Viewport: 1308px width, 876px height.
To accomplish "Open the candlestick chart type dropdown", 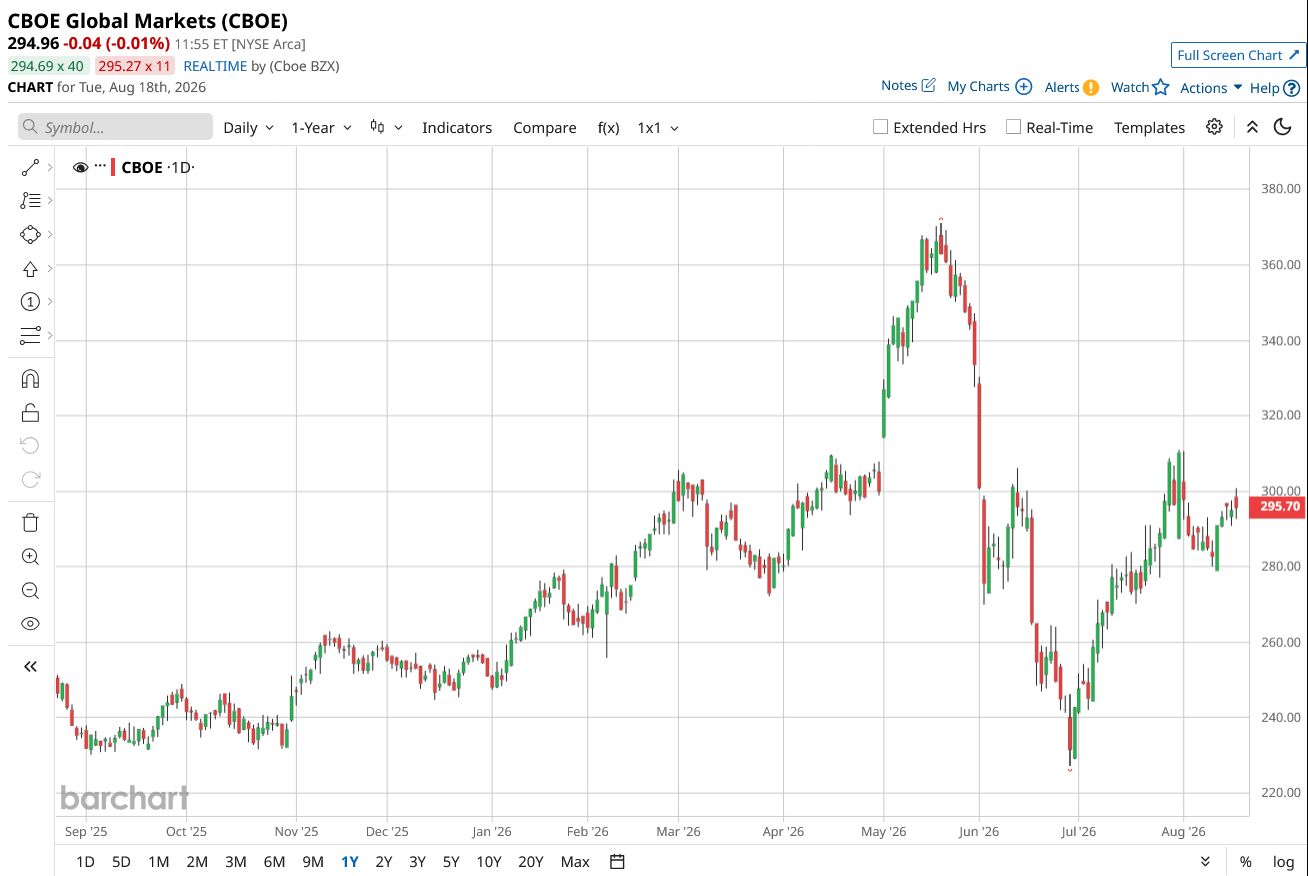I will point(386,127).
